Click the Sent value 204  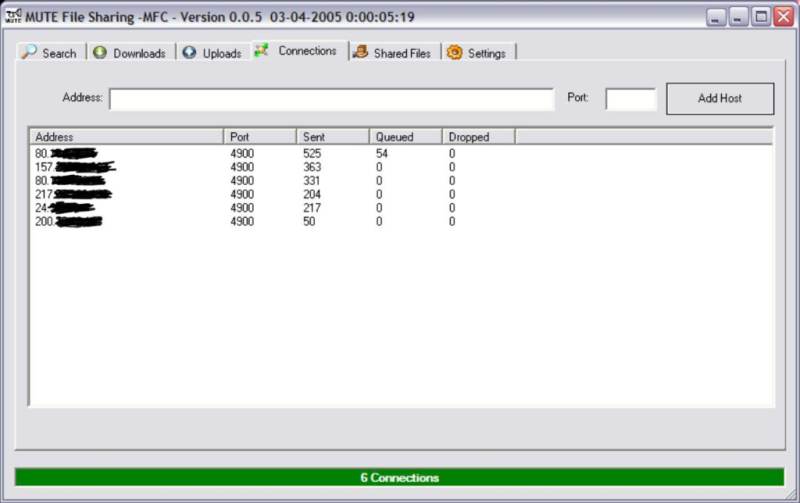[x=312, y=194]
